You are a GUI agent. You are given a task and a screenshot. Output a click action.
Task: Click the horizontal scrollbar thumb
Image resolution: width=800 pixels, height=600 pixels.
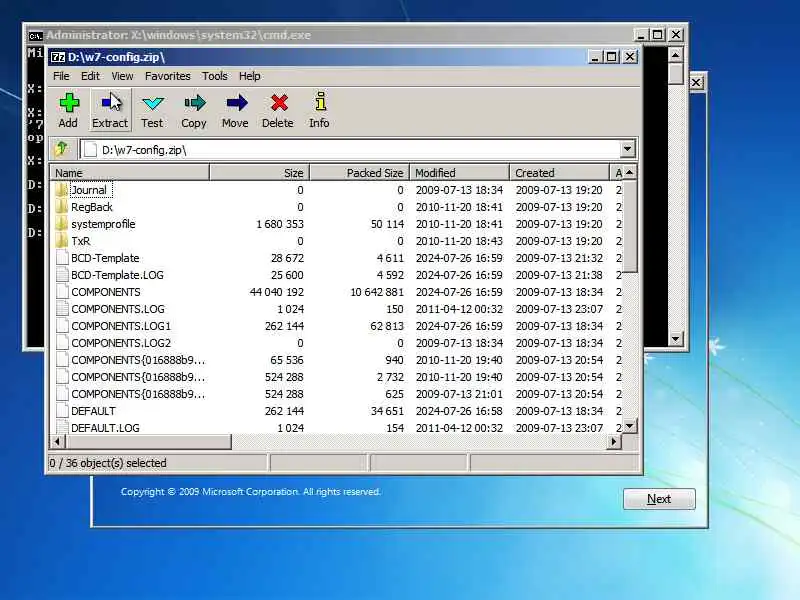[147, 441]
